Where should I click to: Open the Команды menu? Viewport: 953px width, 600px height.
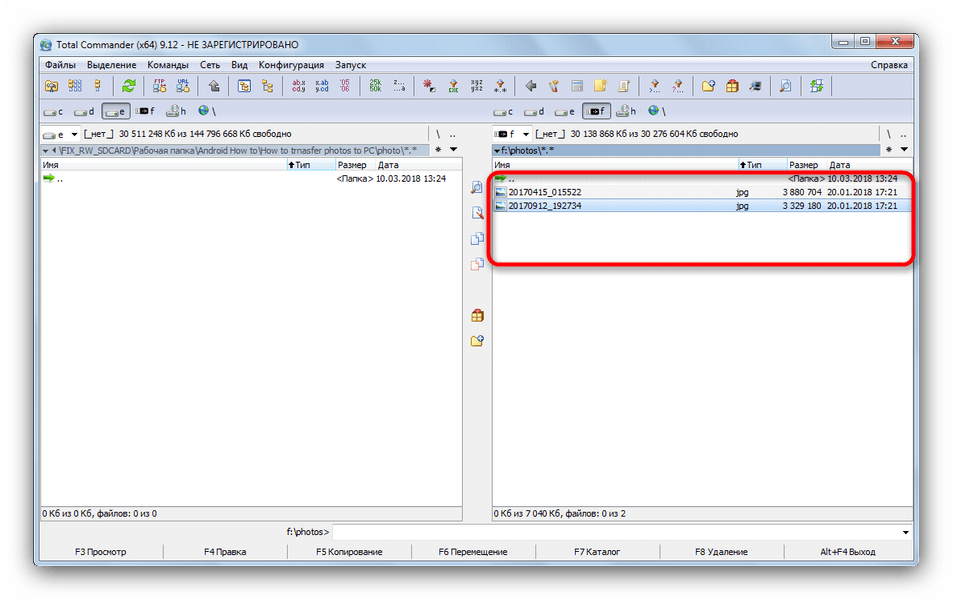point(168,65)
